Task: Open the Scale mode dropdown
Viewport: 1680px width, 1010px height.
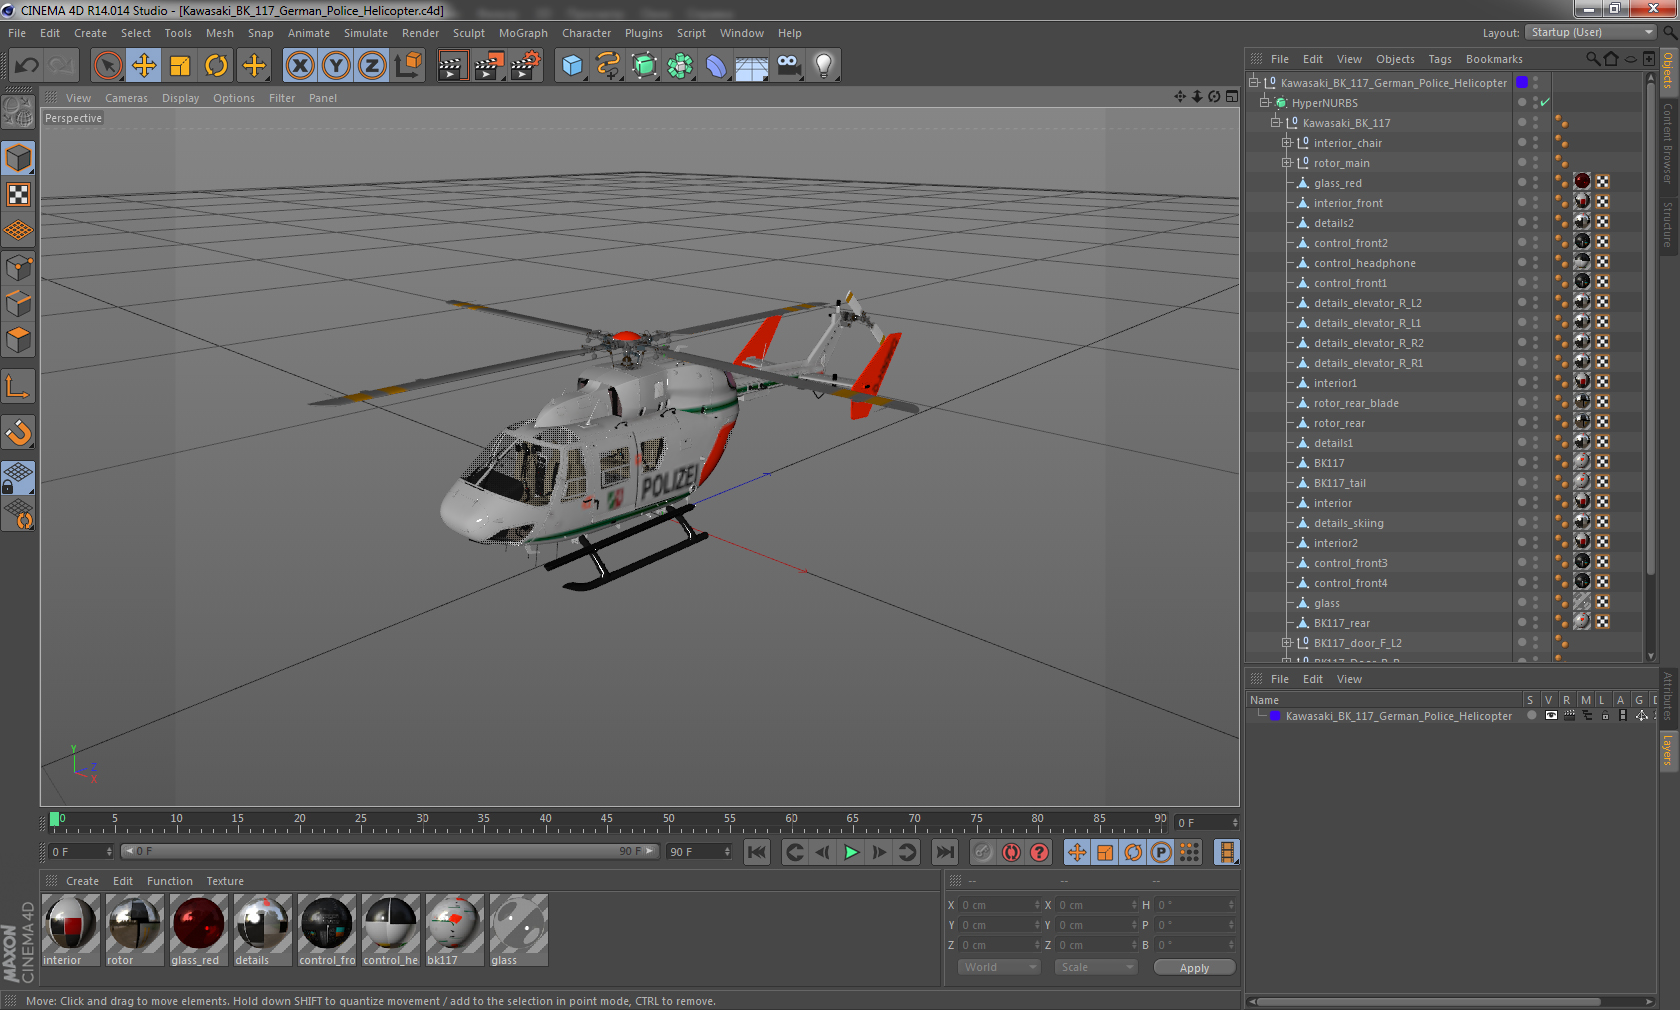Action: coord(1096,967)
